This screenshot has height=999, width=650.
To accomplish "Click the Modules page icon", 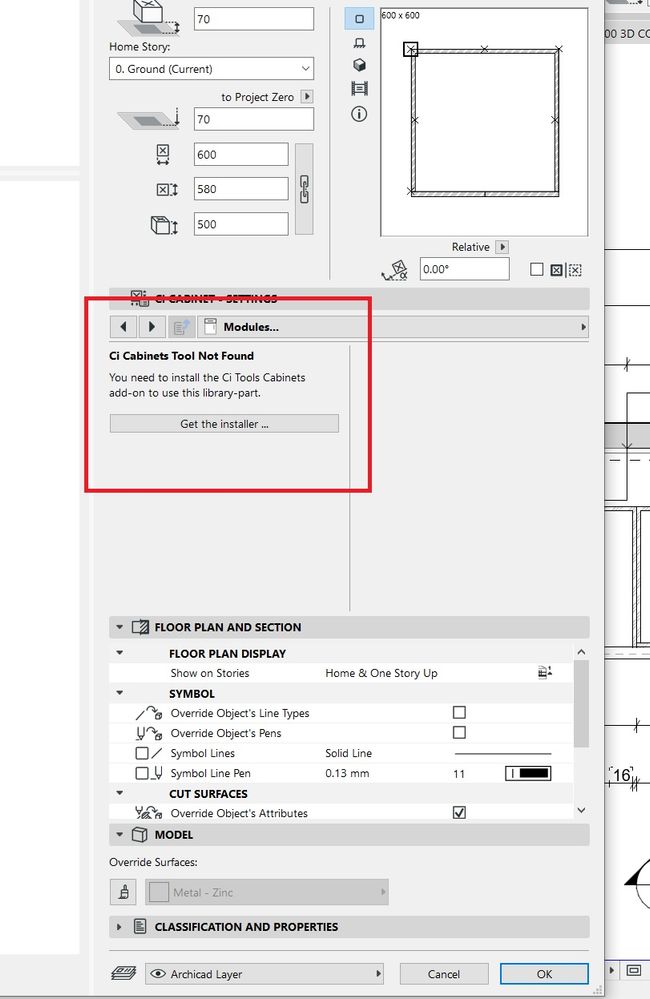I will pos(210,327).
